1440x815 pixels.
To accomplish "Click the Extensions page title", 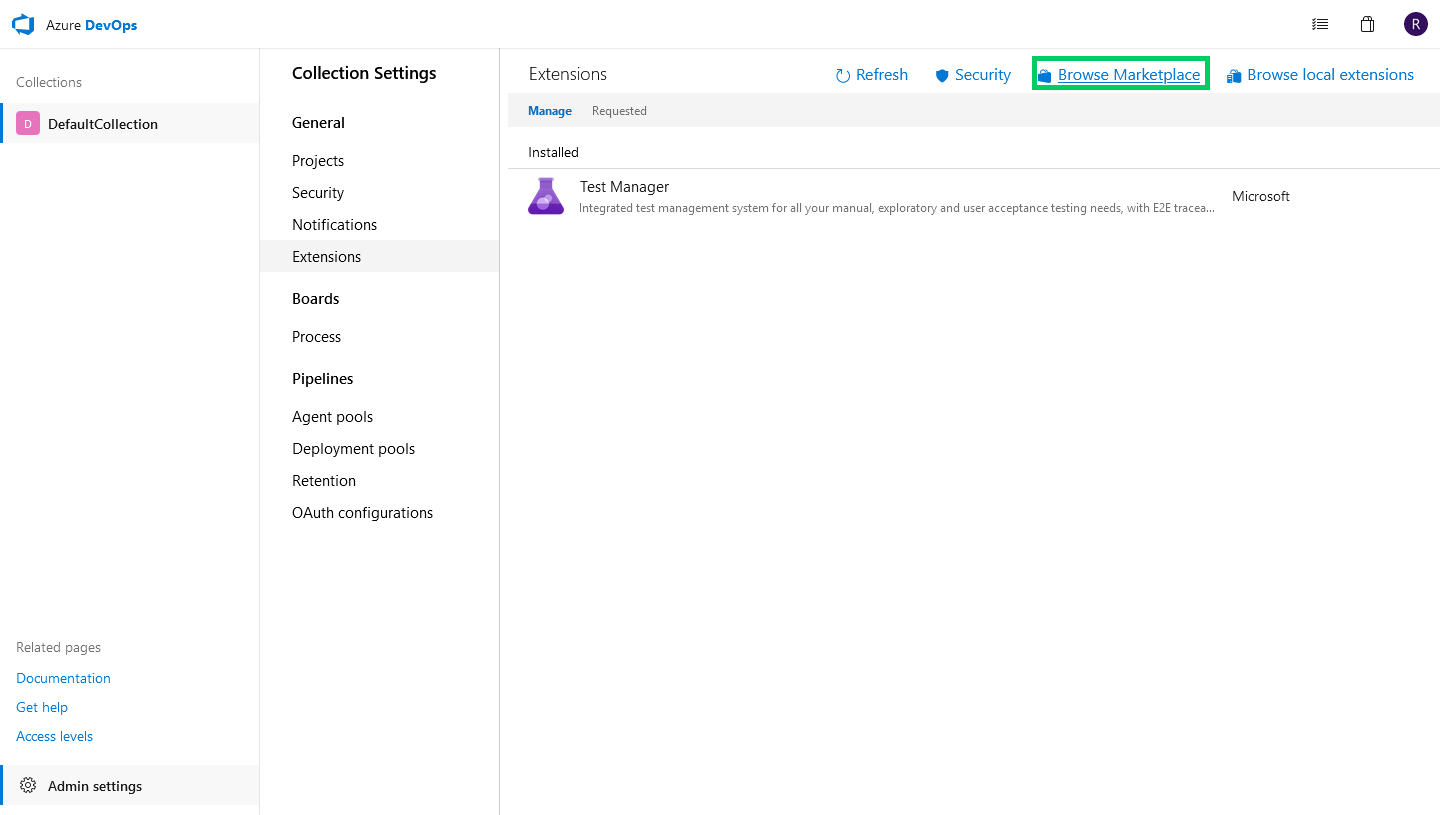I will point(568,74).
